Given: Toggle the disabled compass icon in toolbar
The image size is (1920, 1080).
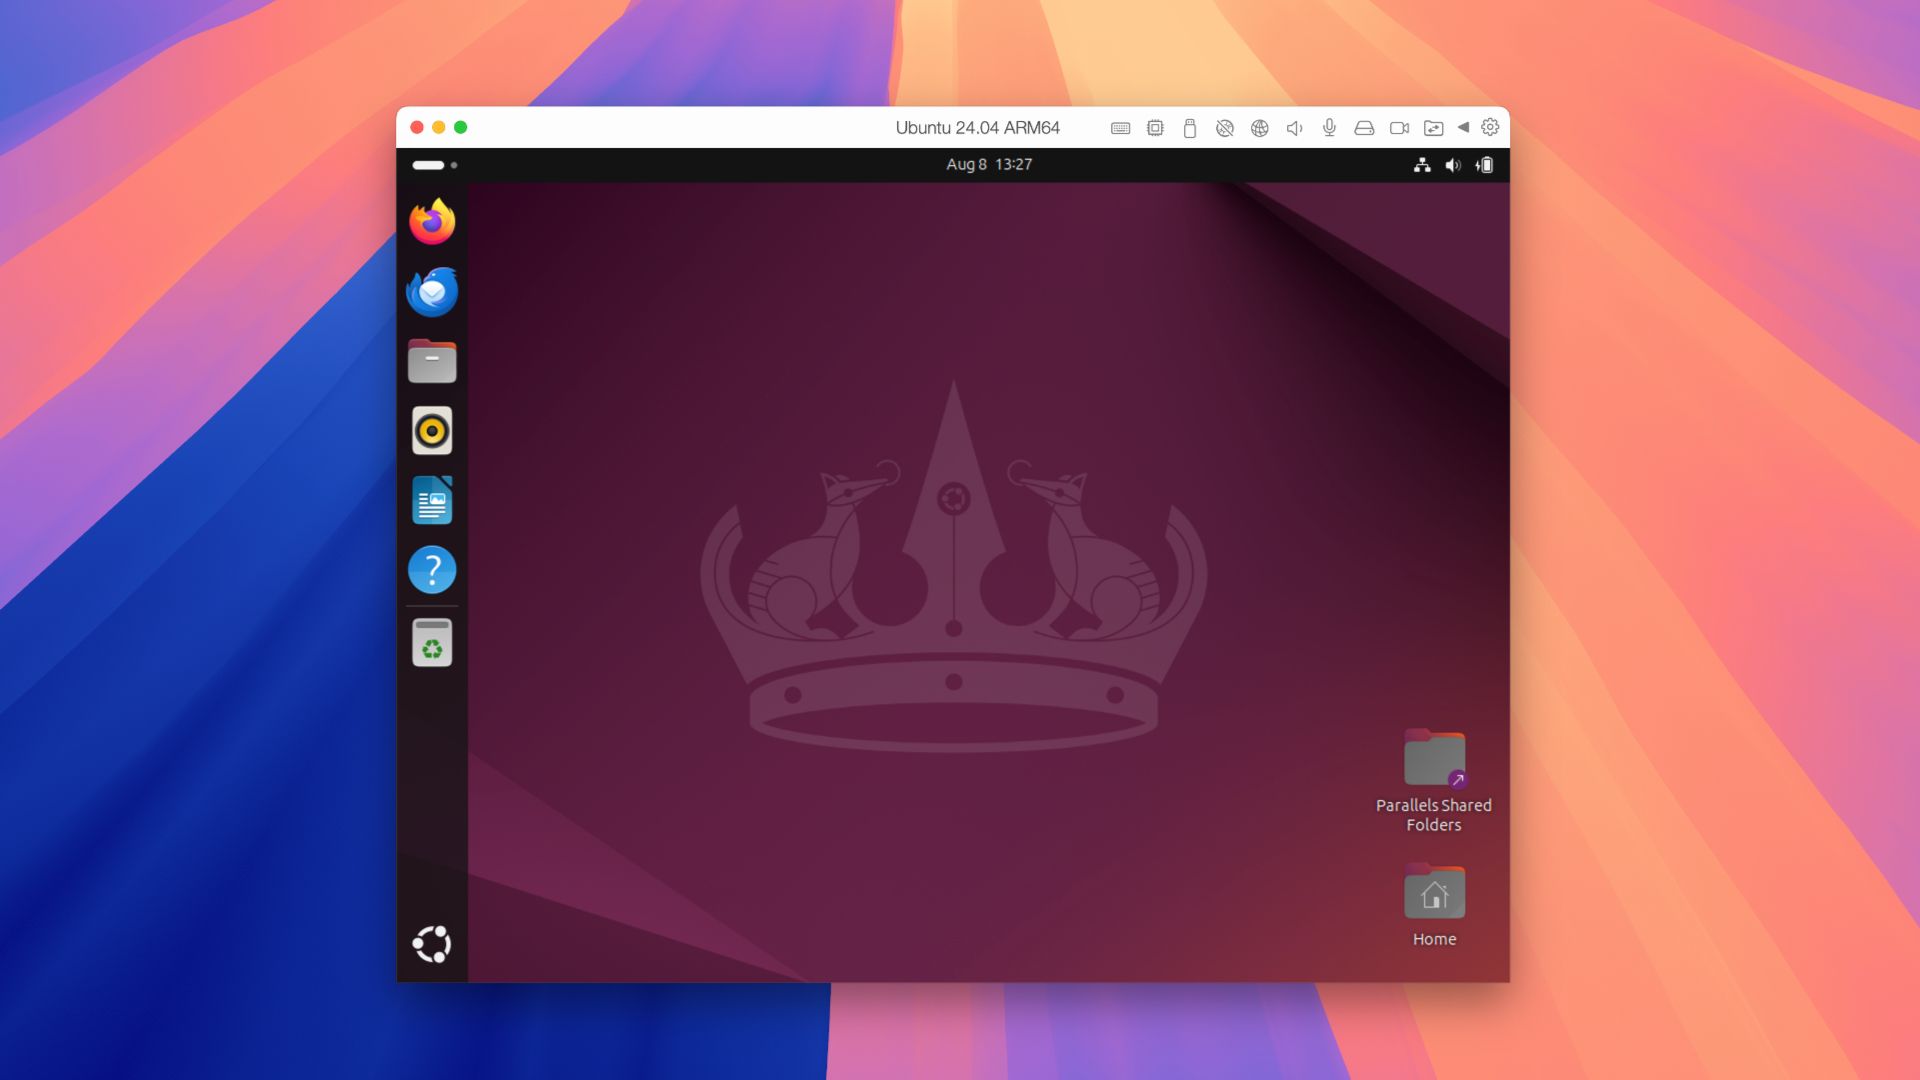Looking at the screenshot, I should point(1224,128).
